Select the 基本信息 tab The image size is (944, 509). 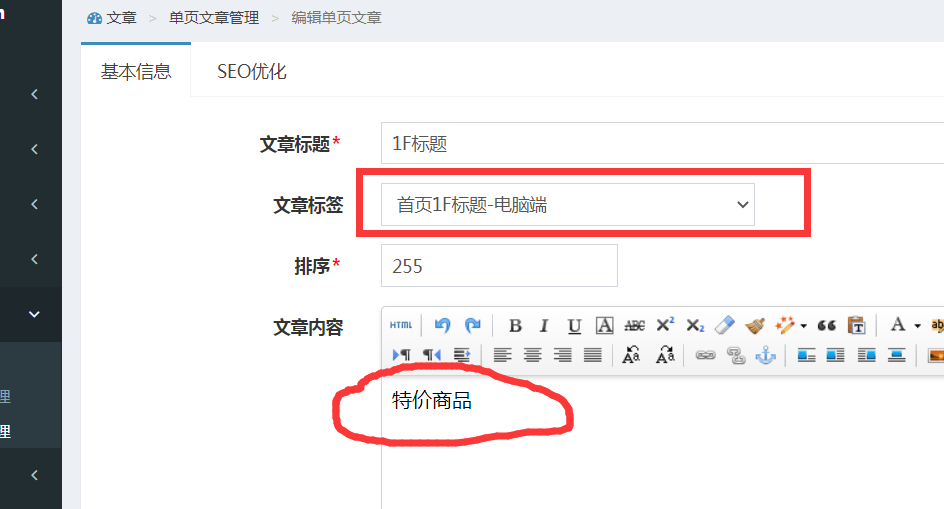pyautogui.click(x=136, y=72)
